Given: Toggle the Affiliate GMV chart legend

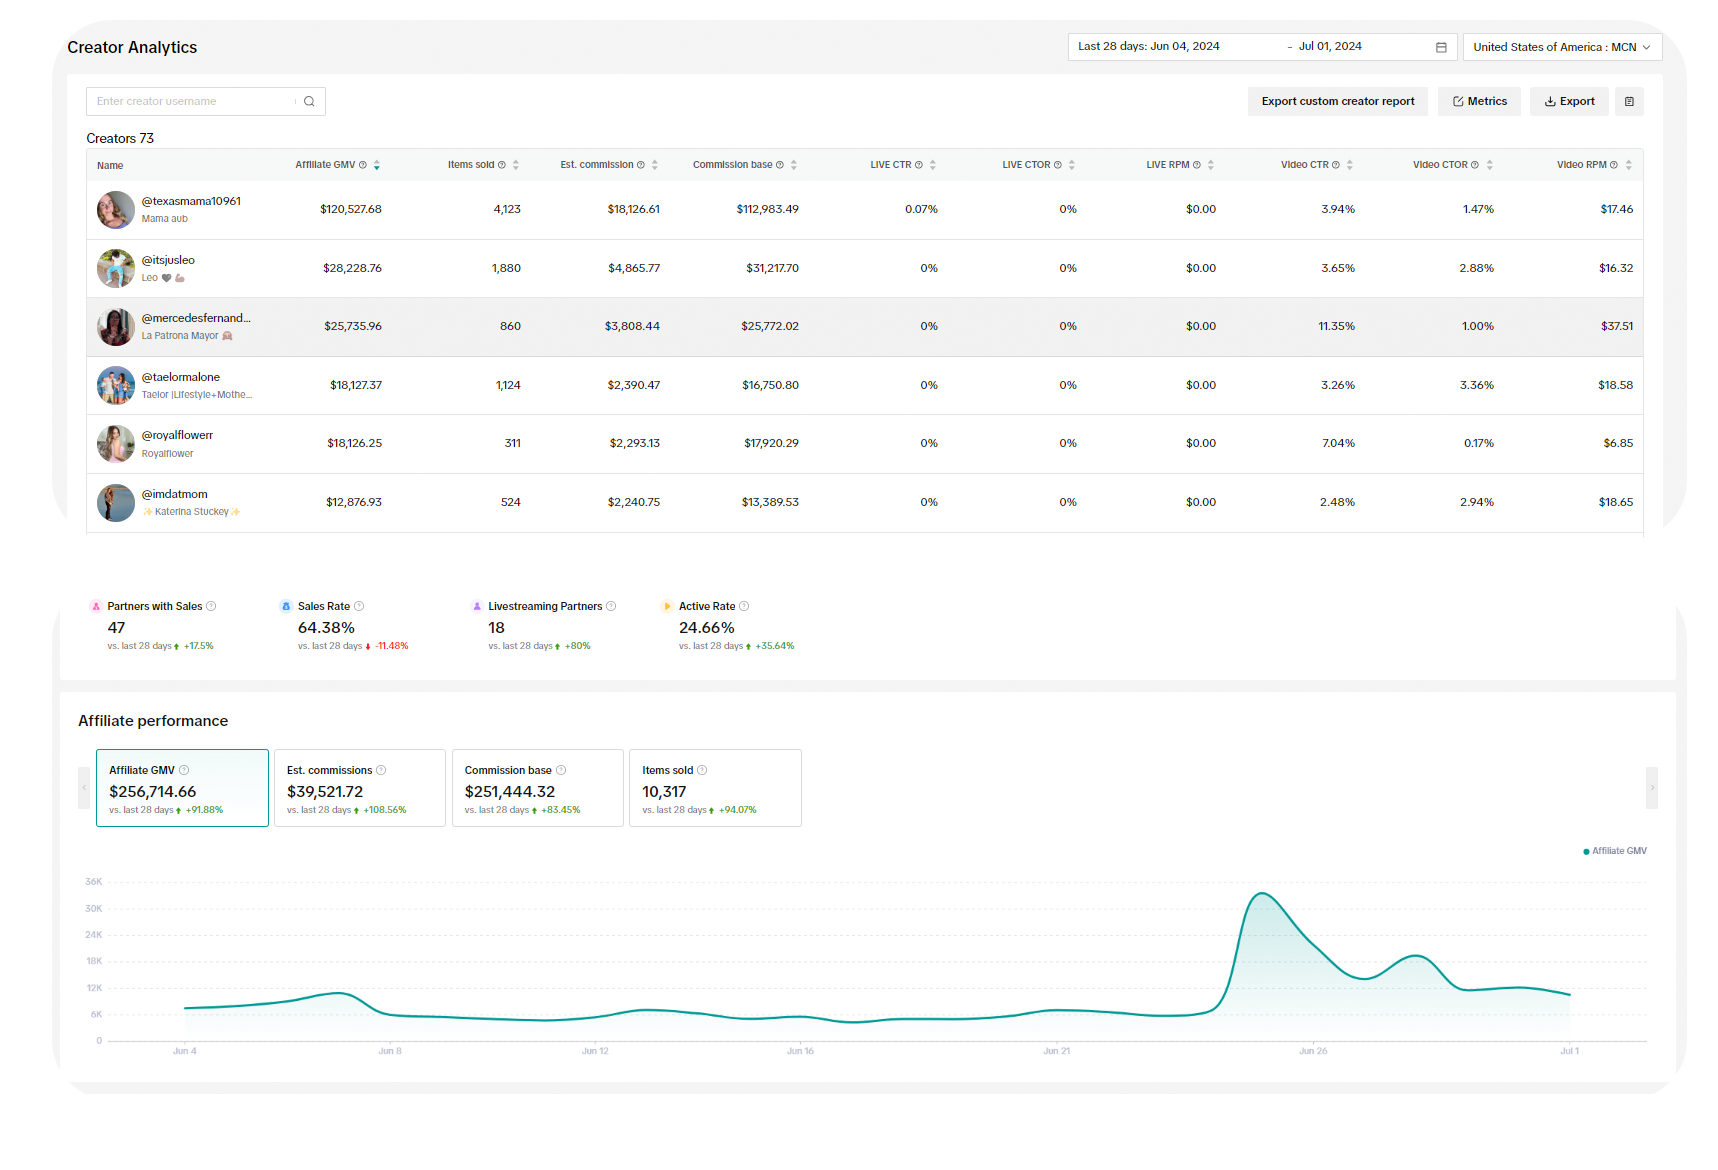Looking at the screenshot, I should pyautogui.click(x=1614, y=851).
